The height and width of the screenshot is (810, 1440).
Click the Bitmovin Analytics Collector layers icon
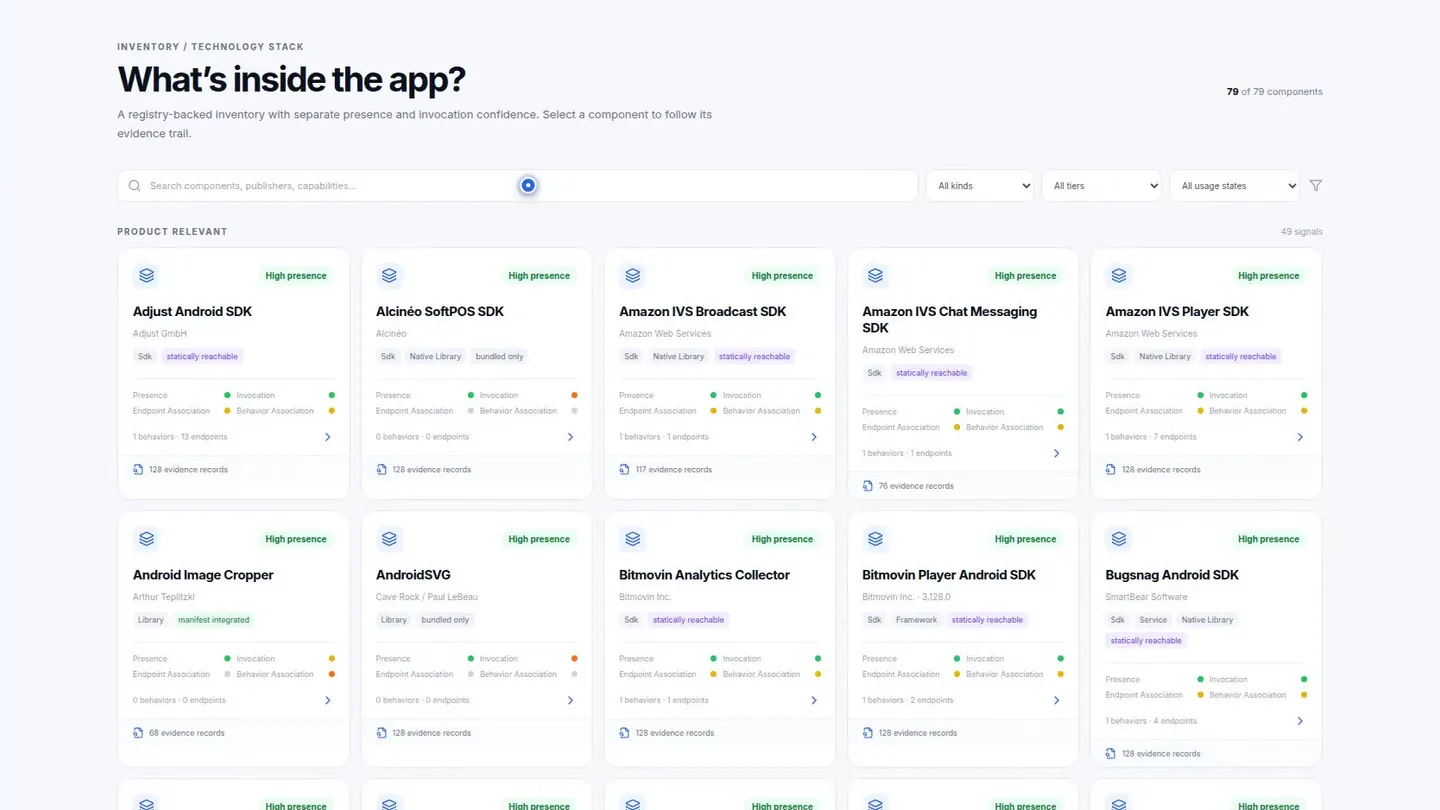click(x=632, y=539)
